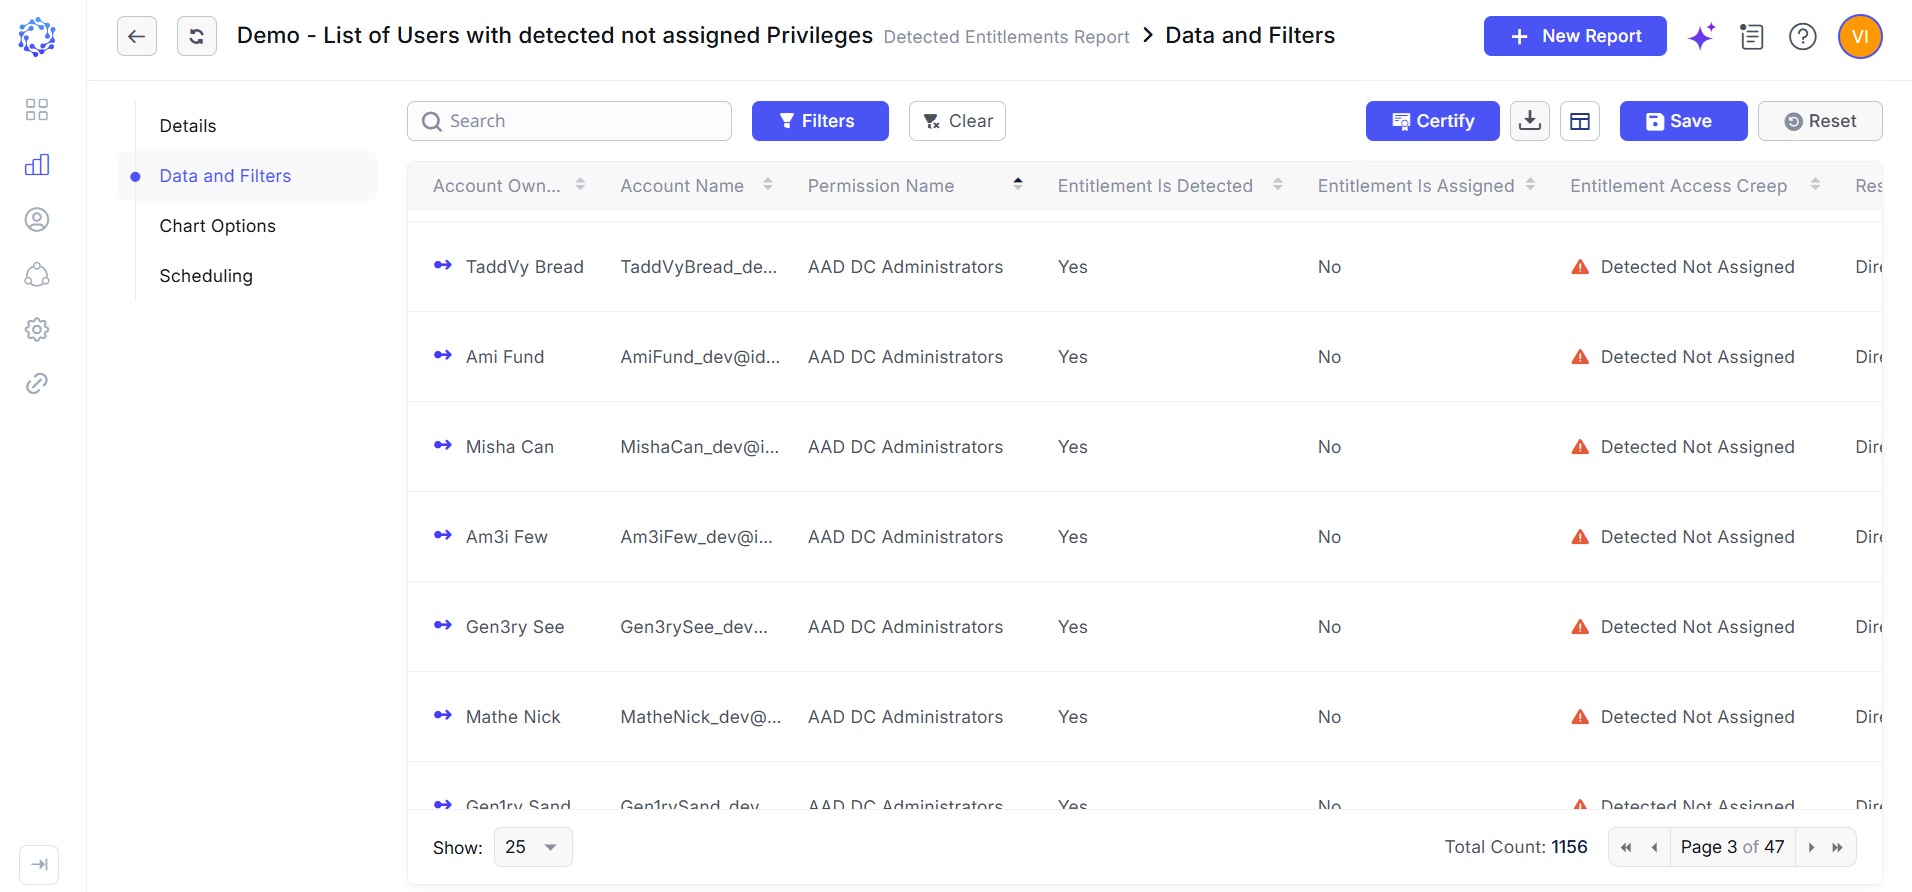Click Detected Entitlements Report breadcrumb
Screen dimensions: 1912x892
pos(1006,37)
